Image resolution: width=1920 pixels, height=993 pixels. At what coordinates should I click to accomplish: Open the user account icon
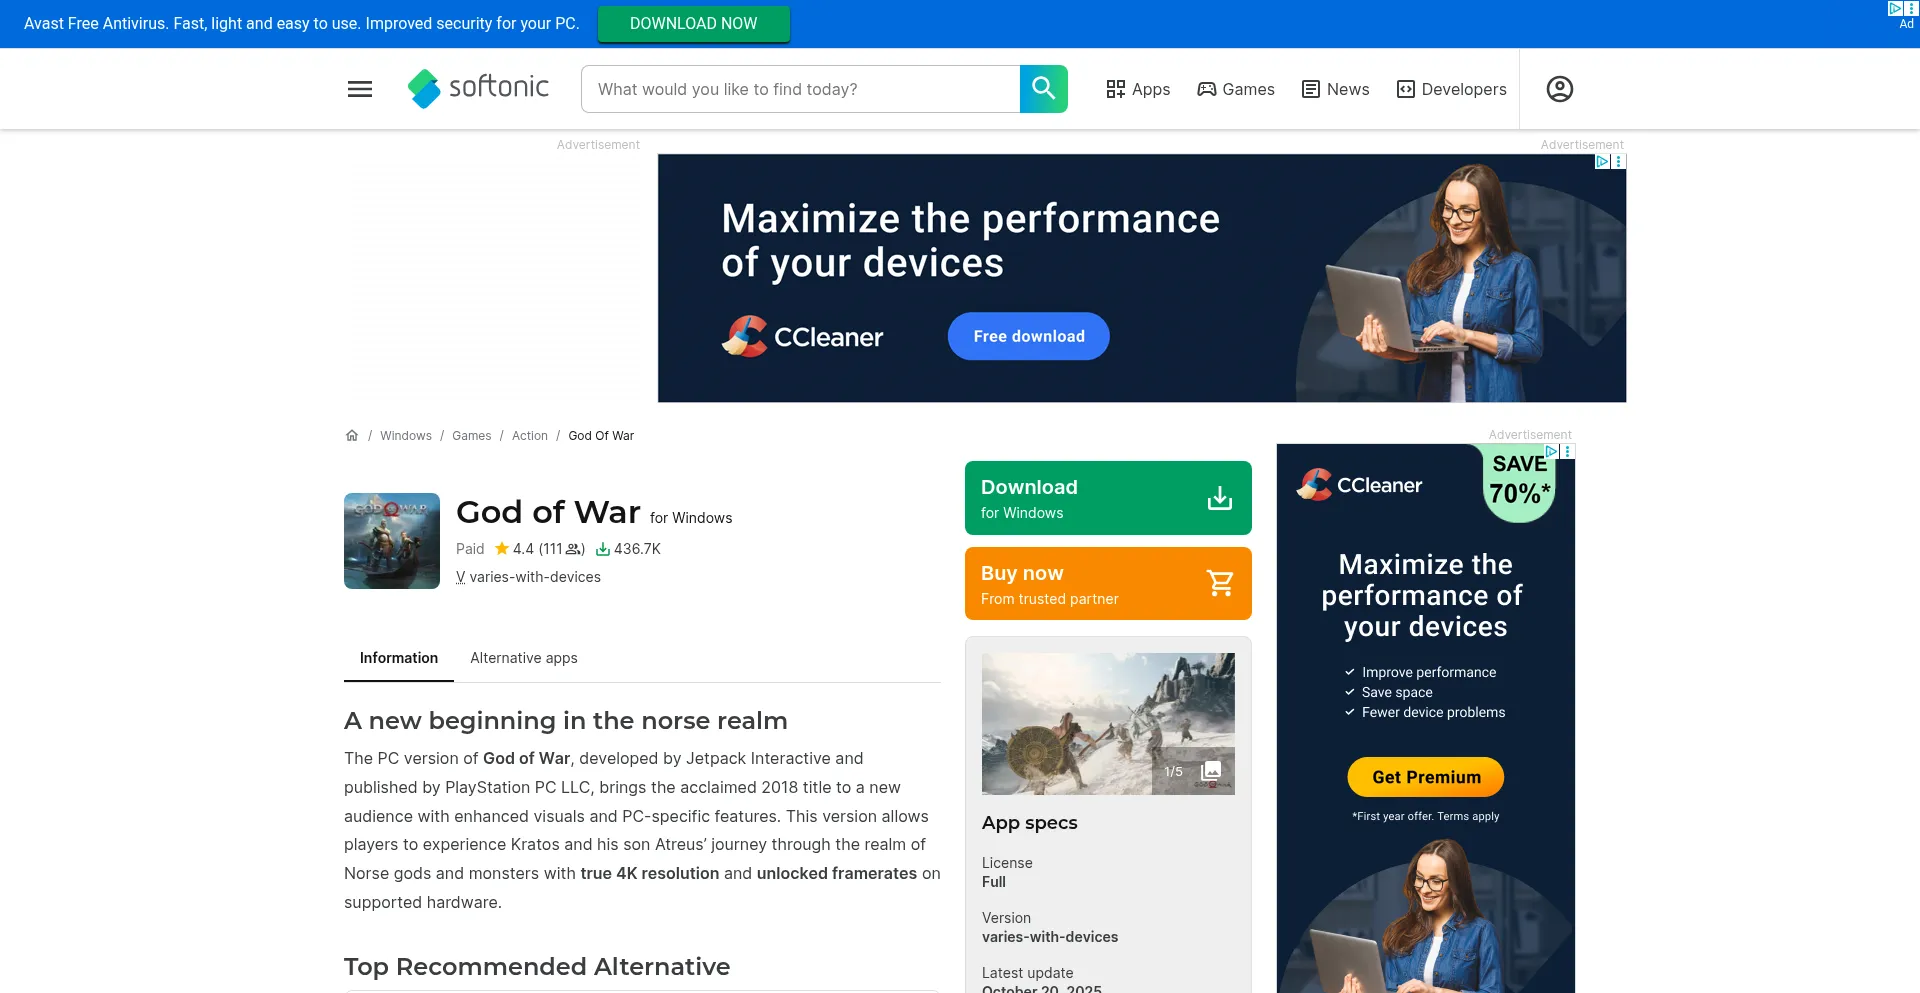pyautogui.click(x=1560, y=89)
